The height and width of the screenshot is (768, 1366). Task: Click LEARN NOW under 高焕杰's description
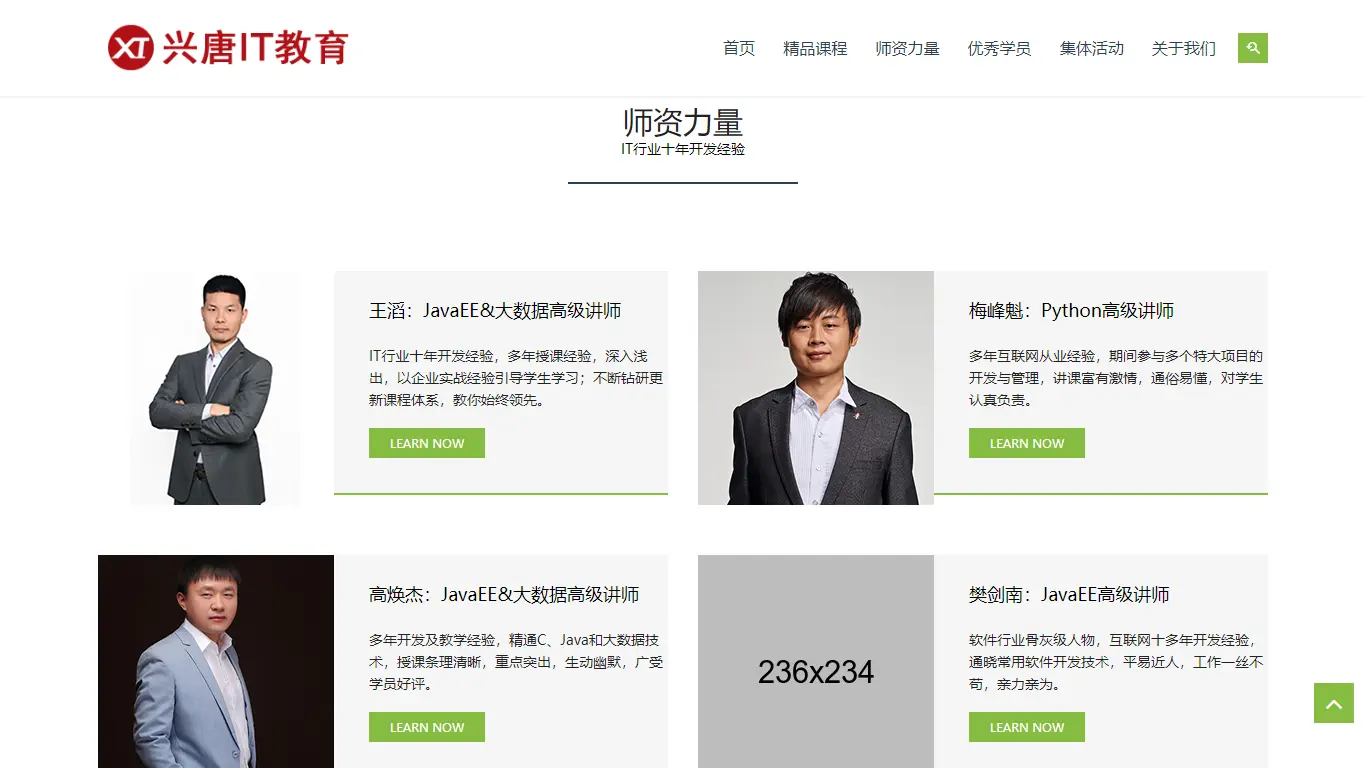coord(427,727)
